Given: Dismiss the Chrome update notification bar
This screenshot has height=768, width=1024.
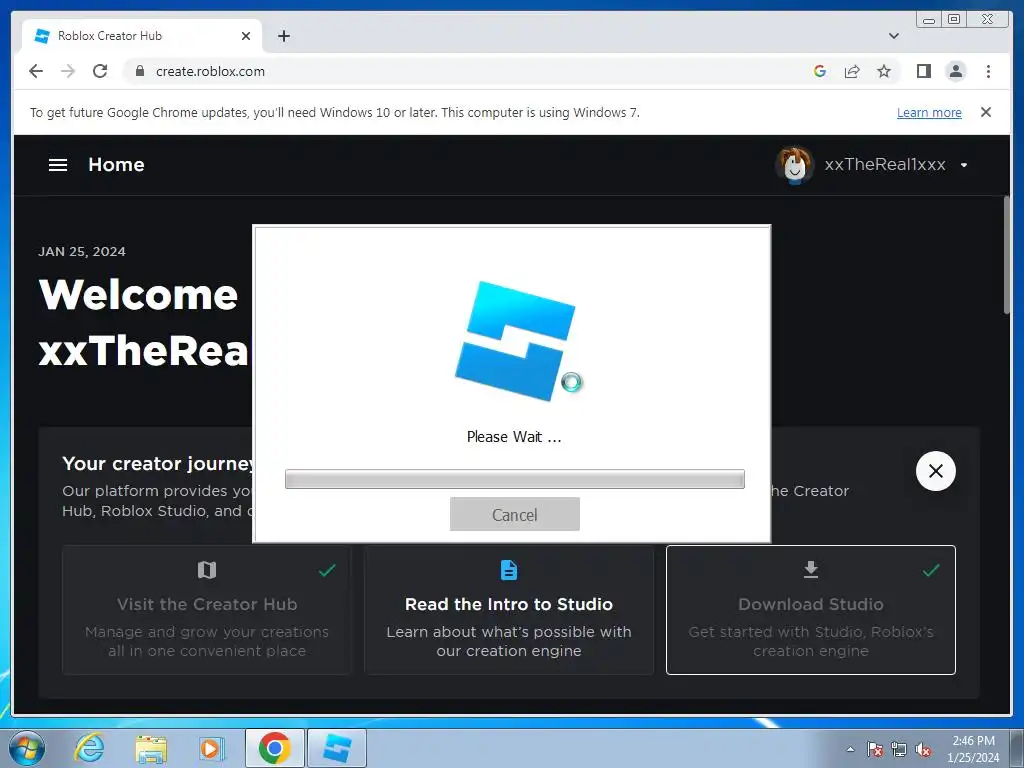Looking at the screenshot, I should click(x=986, y=112).
